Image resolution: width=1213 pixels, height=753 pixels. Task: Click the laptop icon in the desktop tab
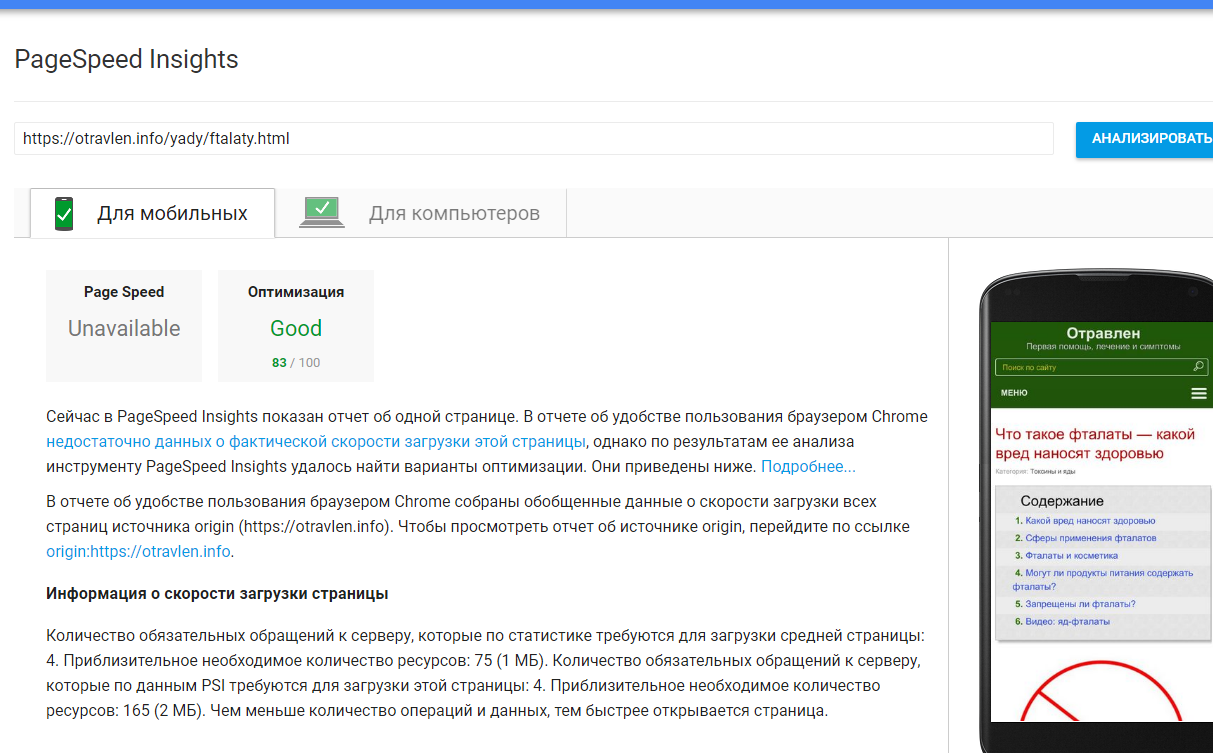322,212
